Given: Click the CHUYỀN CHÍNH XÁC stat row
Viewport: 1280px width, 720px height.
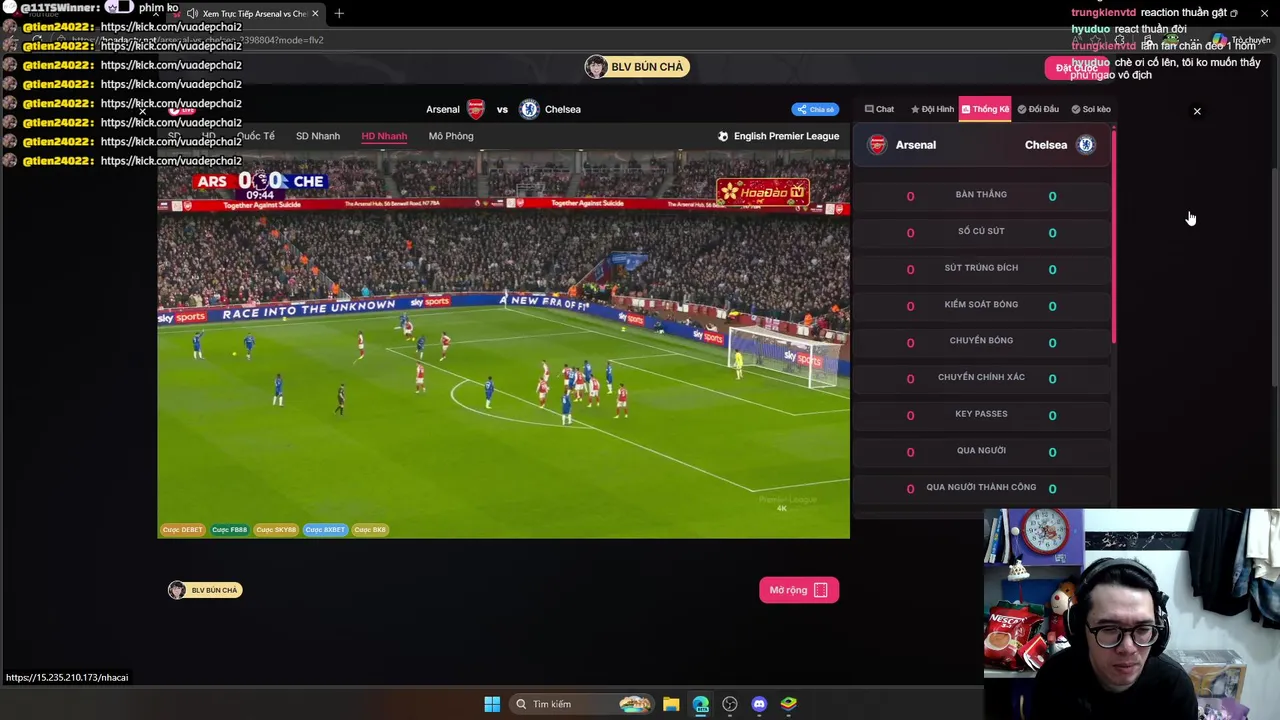Looking at the screenshot, I should [x=981, y=379].
